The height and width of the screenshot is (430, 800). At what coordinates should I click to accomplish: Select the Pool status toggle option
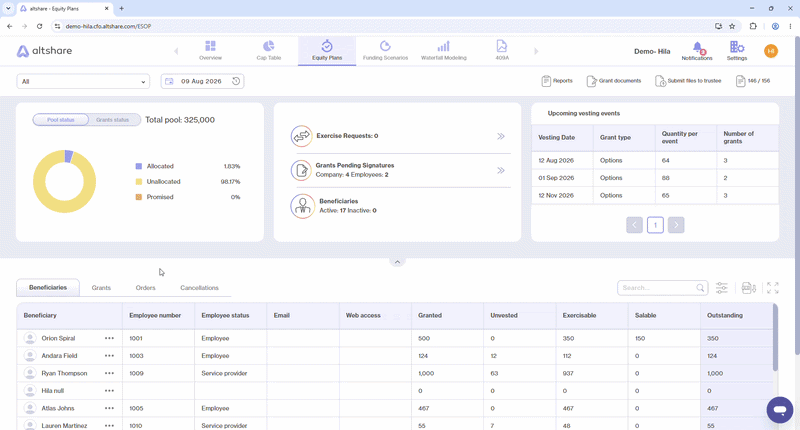click(x=61, y=120)
